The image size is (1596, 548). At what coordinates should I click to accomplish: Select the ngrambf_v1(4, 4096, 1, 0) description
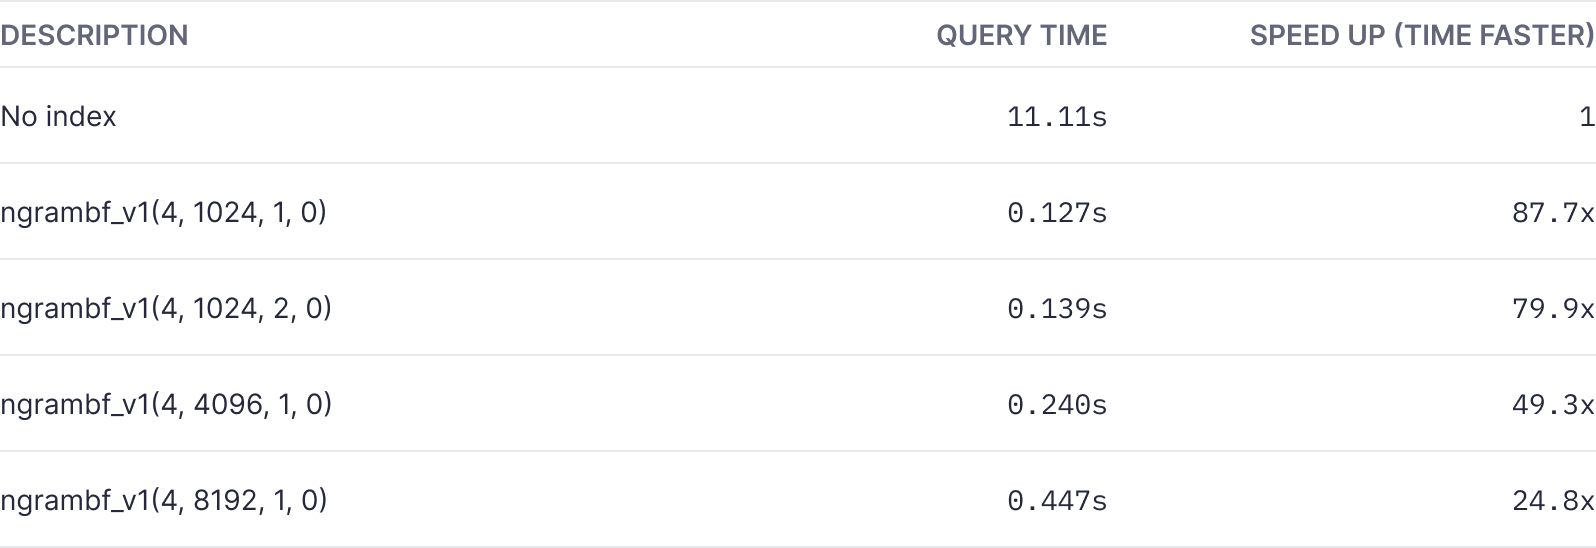(166, 405)
